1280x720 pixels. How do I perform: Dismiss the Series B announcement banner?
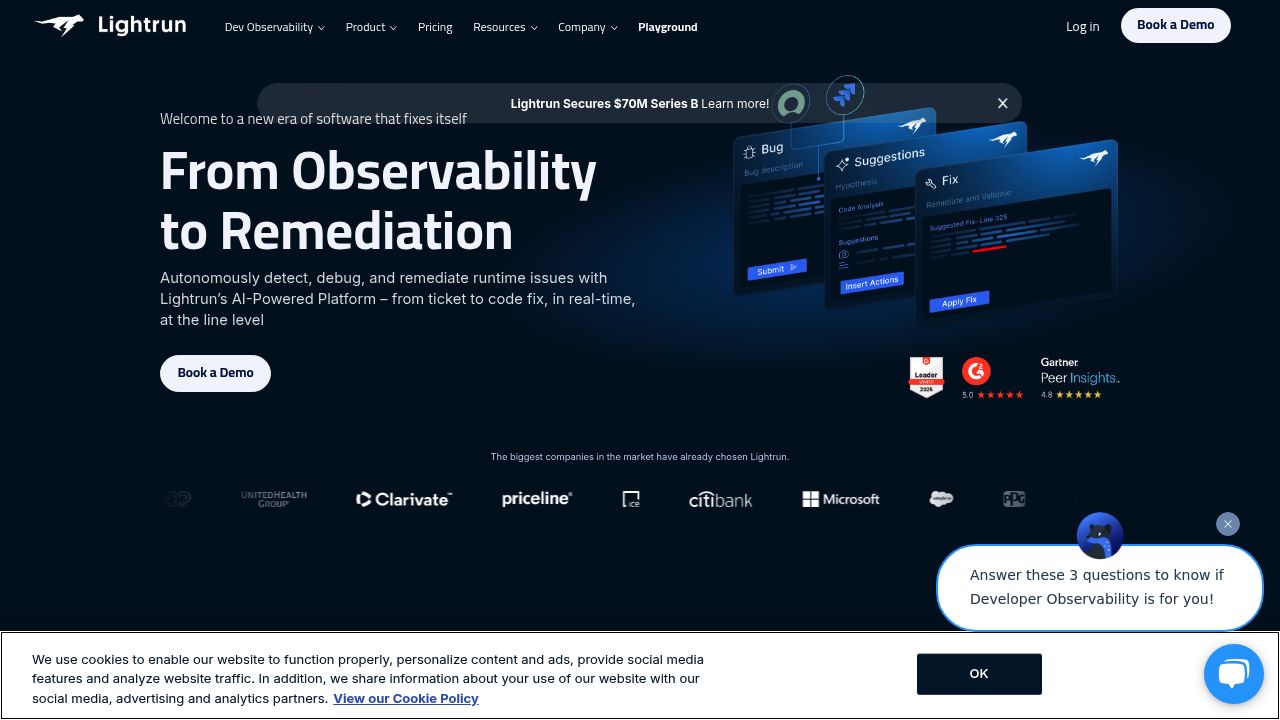pyautogui.click(x=1002, y=103)
